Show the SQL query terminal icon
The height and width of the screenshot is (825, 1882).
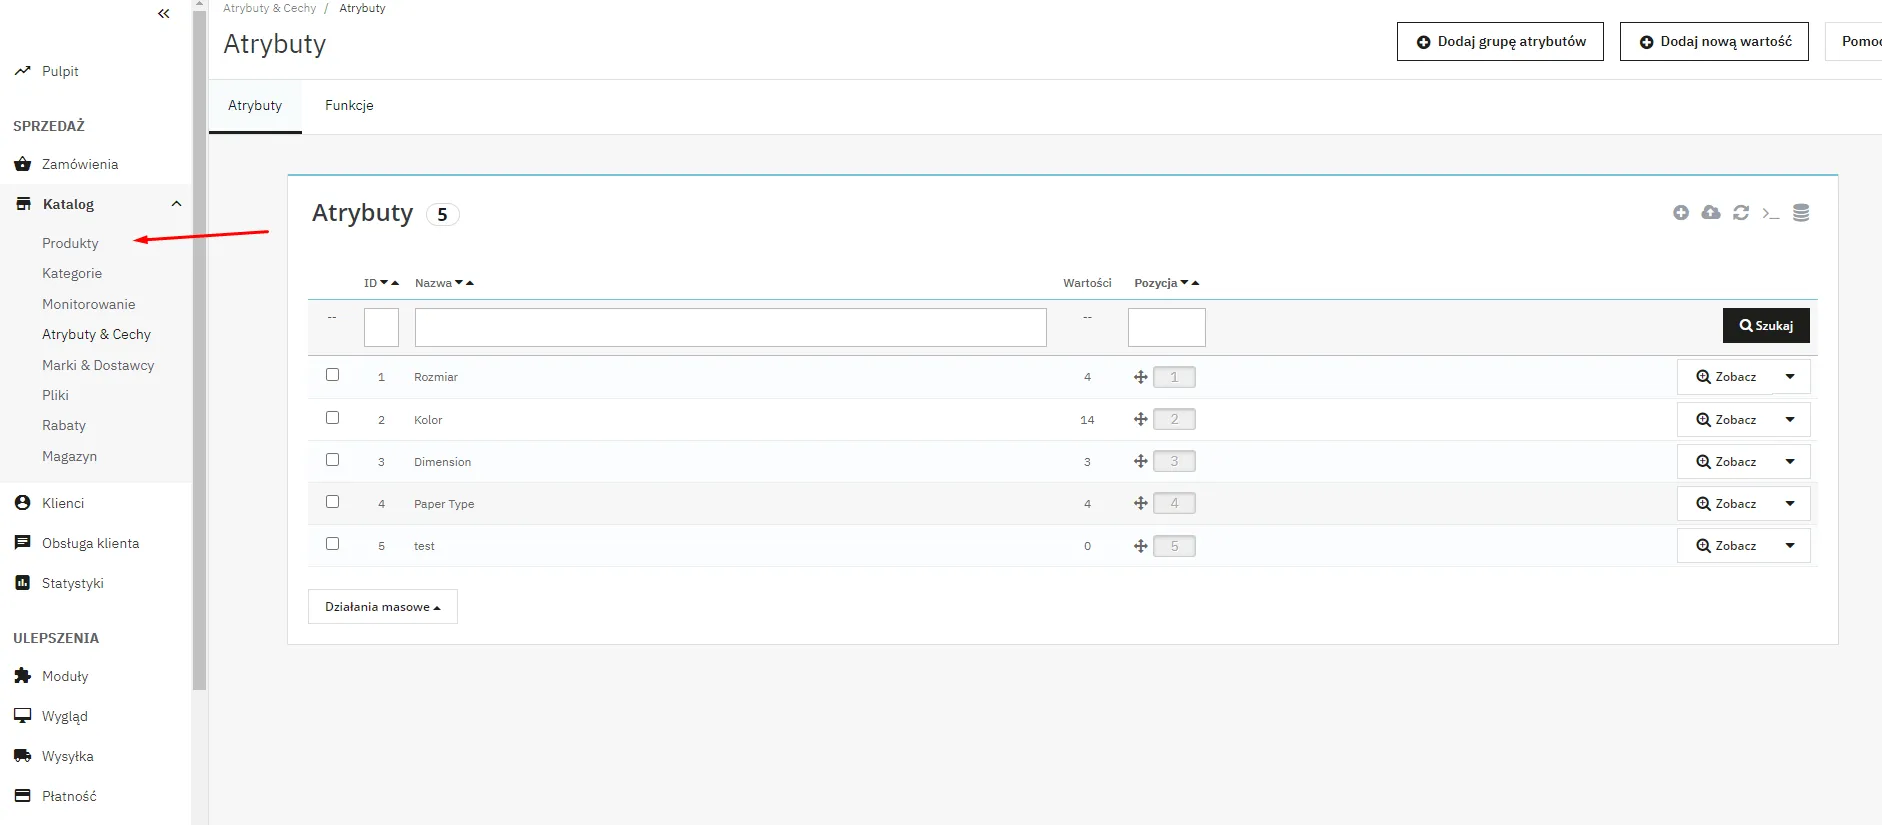point(1771,213)
